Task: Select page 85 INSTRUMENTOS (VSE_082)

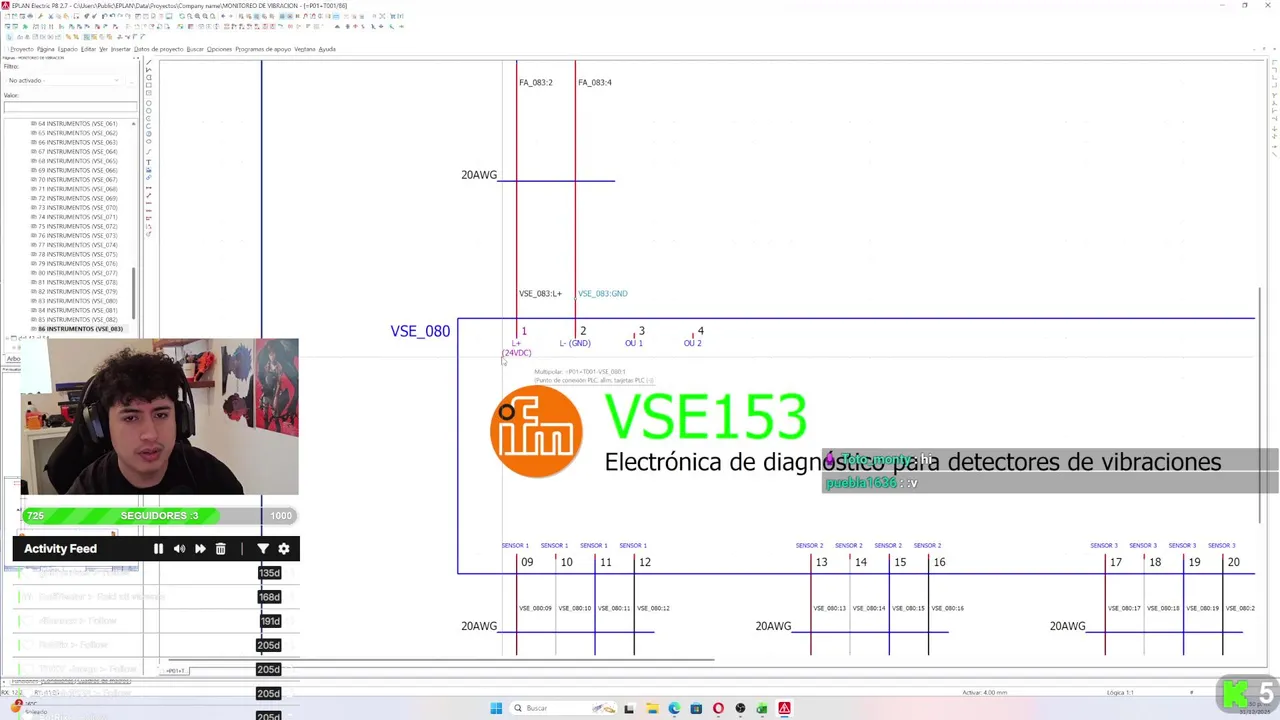Action: click(77, 319)
